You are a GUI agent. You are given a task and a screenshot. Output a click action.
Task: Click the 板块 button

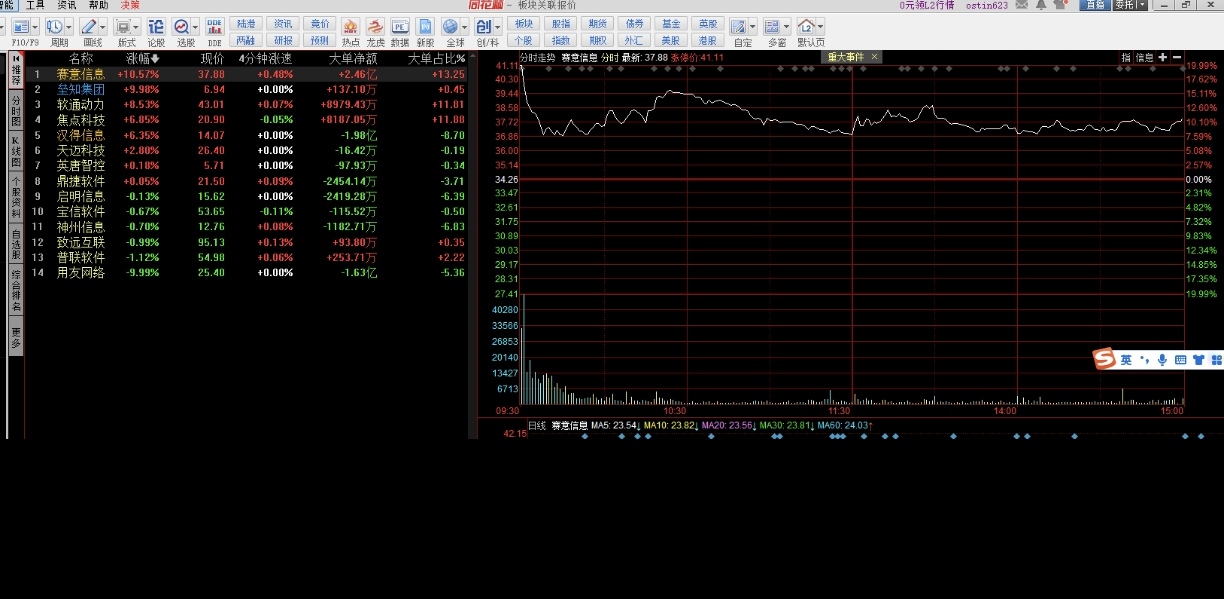[x=523, y=23]
